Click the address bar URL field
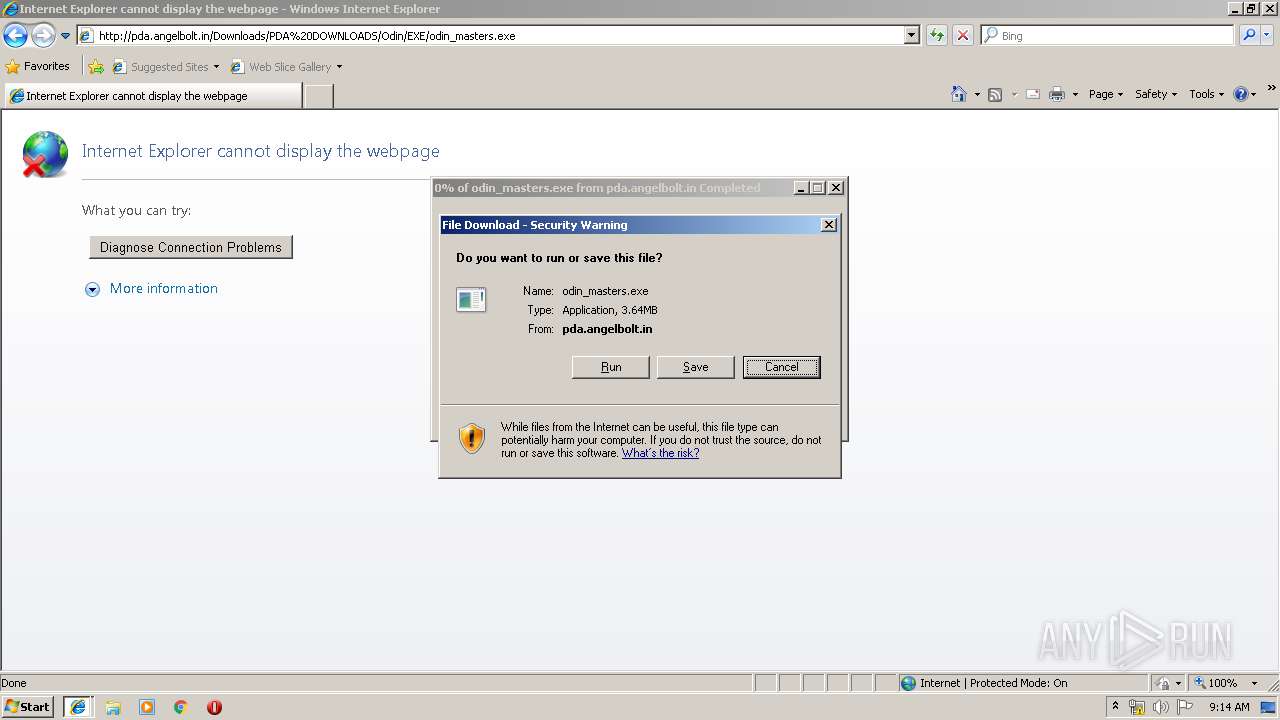The image size is (1280, 720). click(490, 36)
